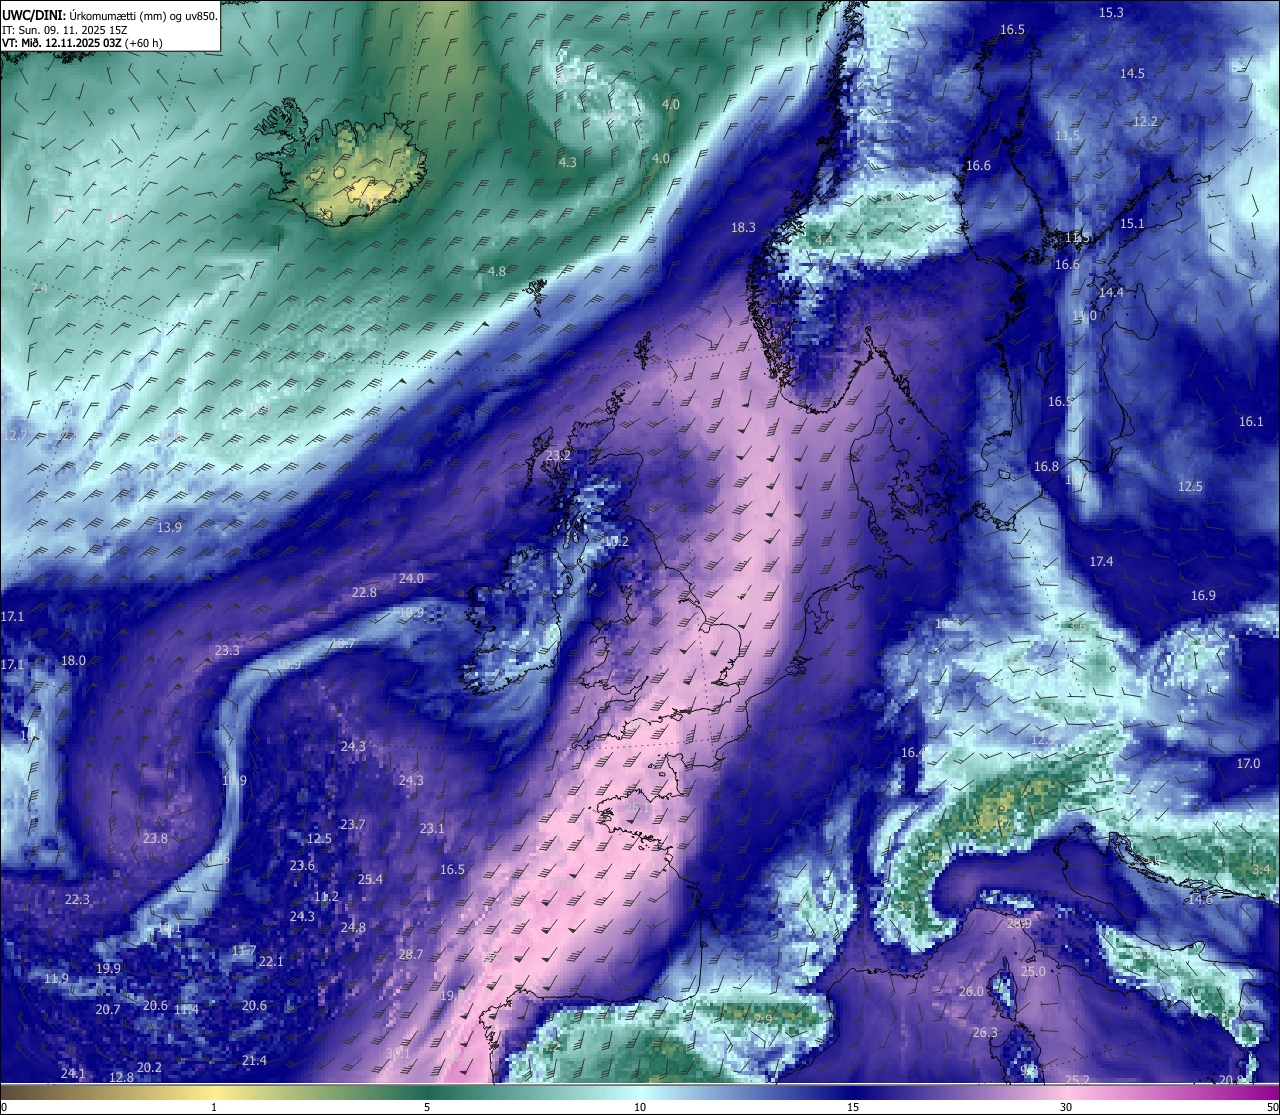Select the 19.9 value label

108,969
